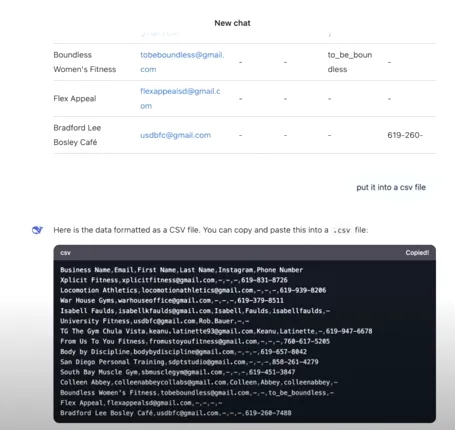The width and height of the screenshot is (455, 430).
Task: Select the Bradford Lee Bosley Café table cell
Action: [77, 135]
